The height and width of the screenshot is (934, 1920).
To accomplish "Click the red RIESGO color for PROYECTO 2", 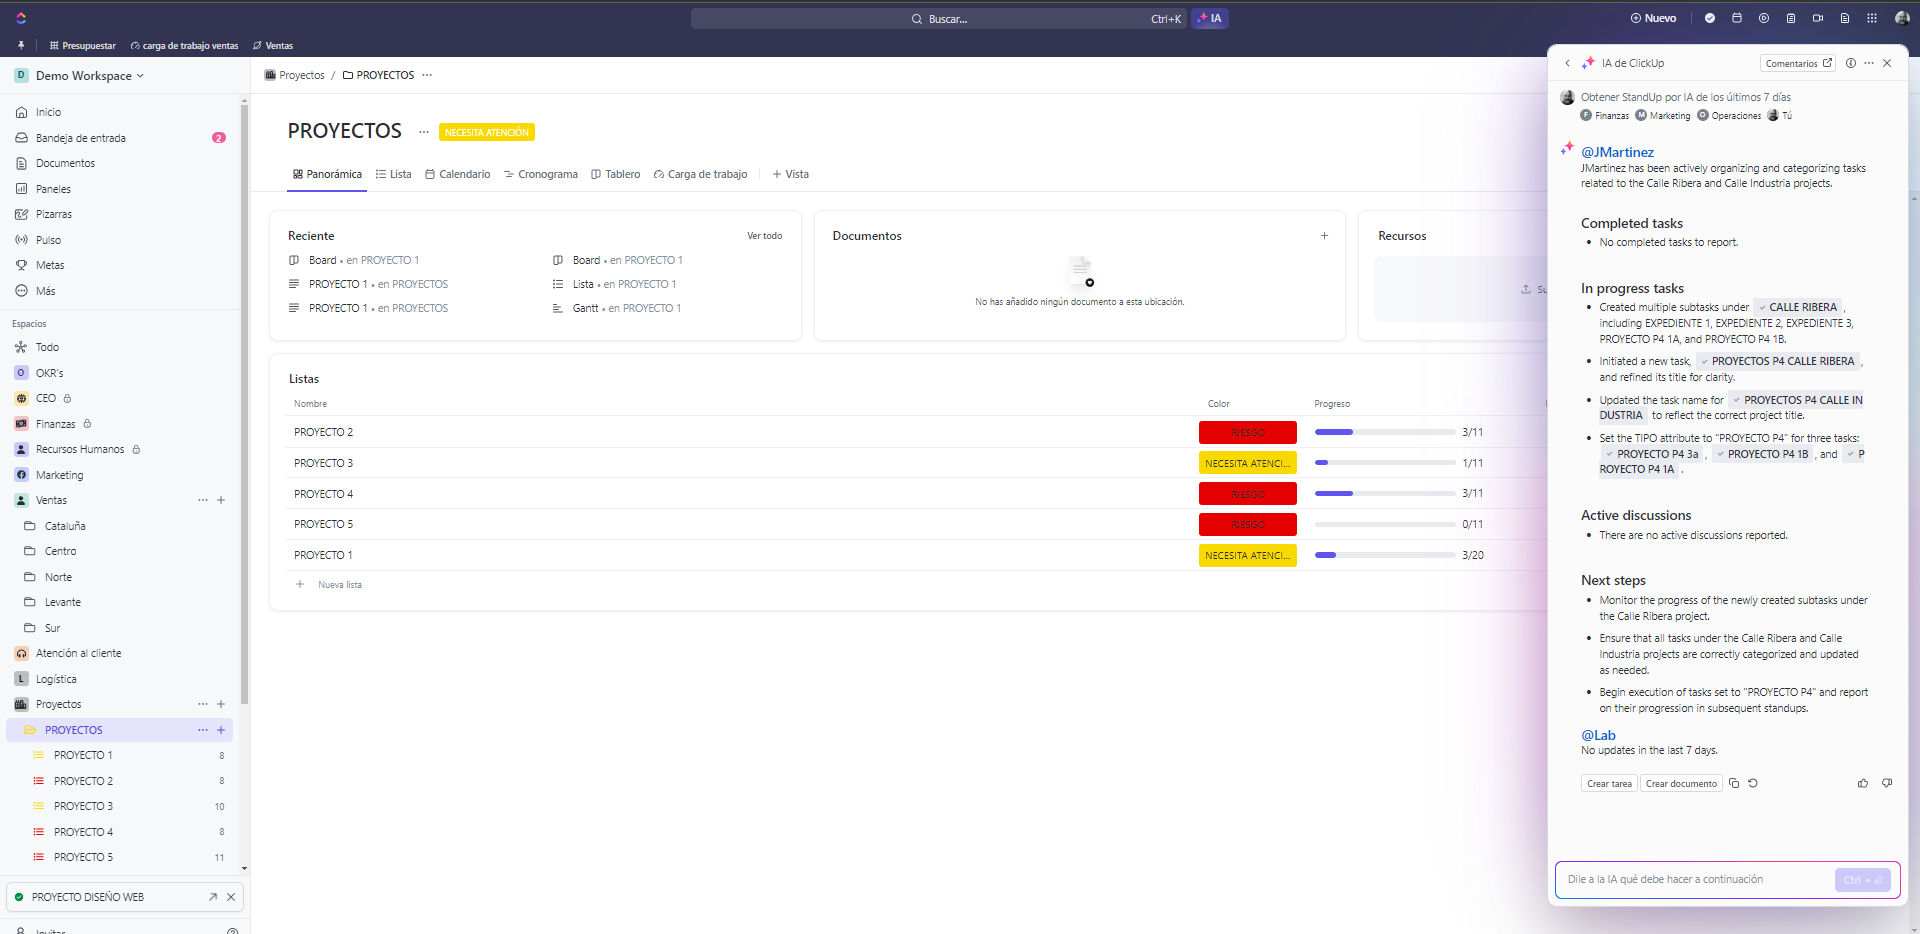I will [1247, 433].
